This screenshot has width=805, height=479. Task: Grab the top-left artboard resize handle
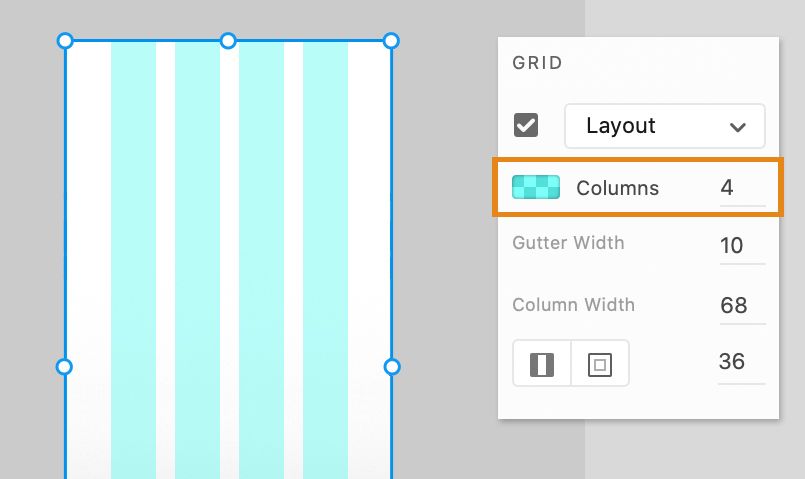click(65, 41)
